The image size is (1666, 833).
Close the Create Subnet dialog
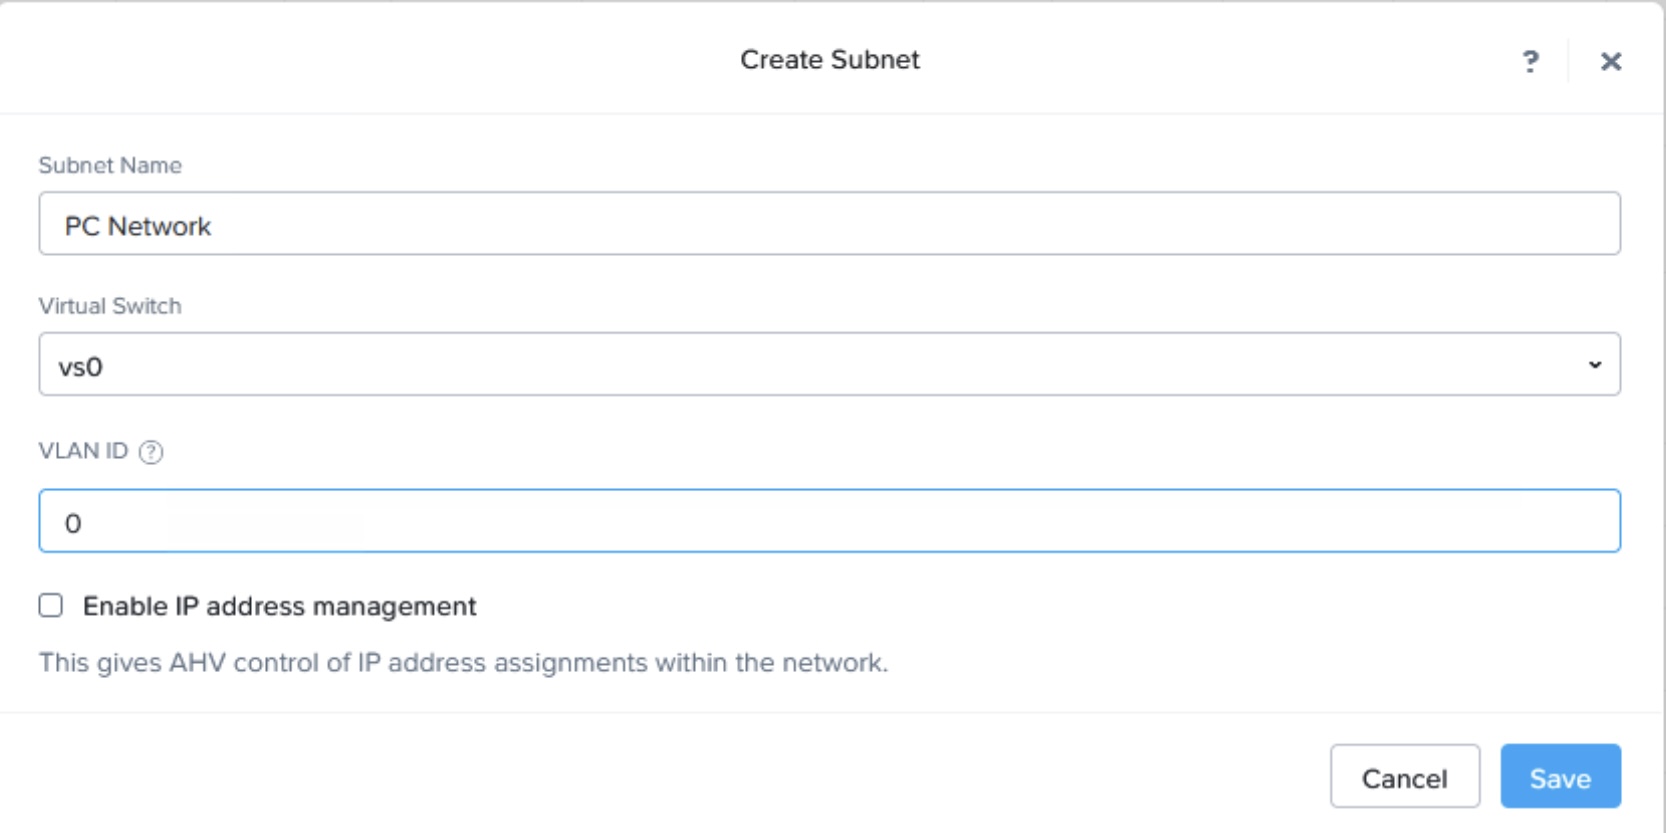click(x=1610, y=62)
